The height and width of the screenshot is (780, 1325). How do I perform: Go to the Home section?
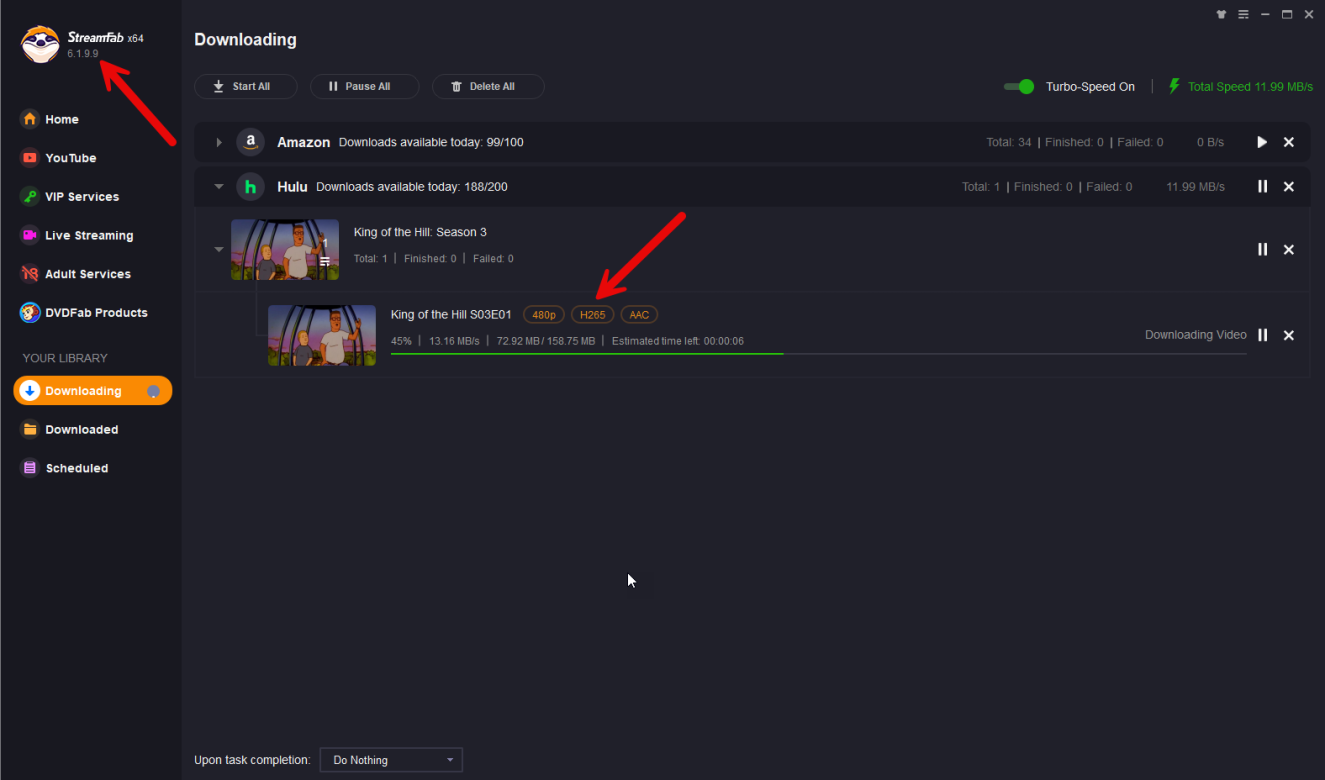tap(62, 119)
